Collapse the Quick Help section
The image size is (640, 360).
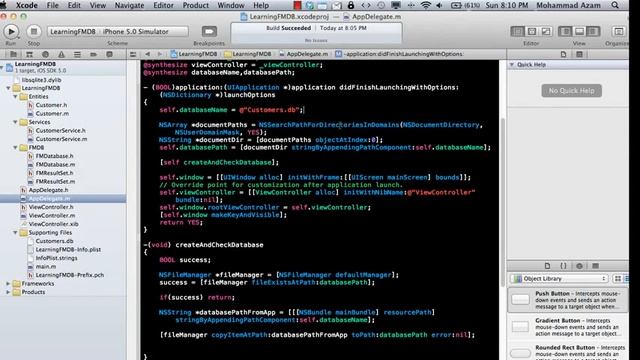click(512, 64)
